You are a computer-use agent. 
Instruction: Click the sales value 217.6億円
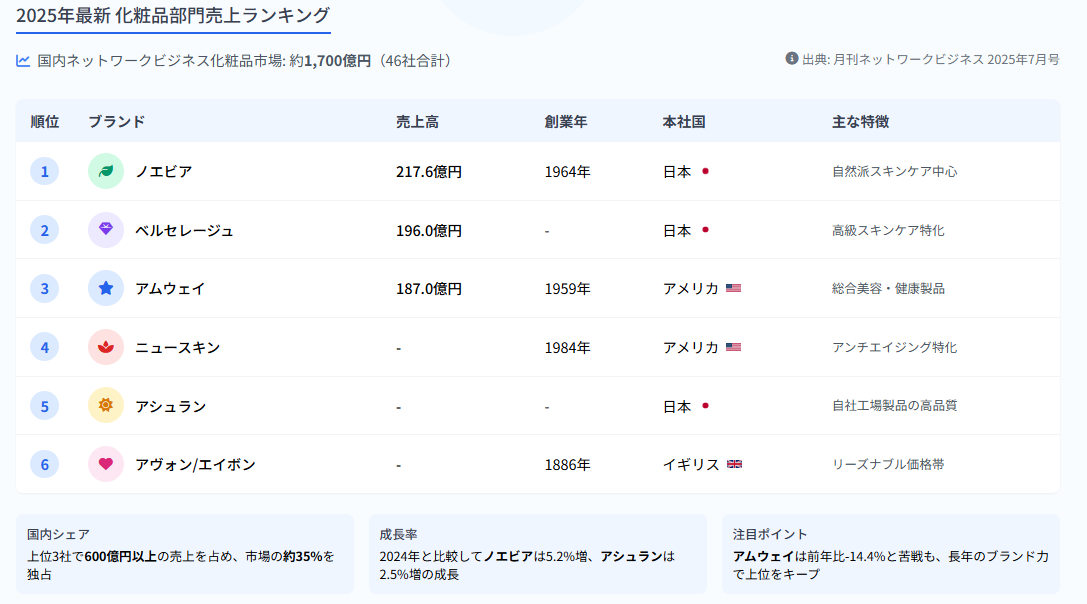(x=429, y=171)
